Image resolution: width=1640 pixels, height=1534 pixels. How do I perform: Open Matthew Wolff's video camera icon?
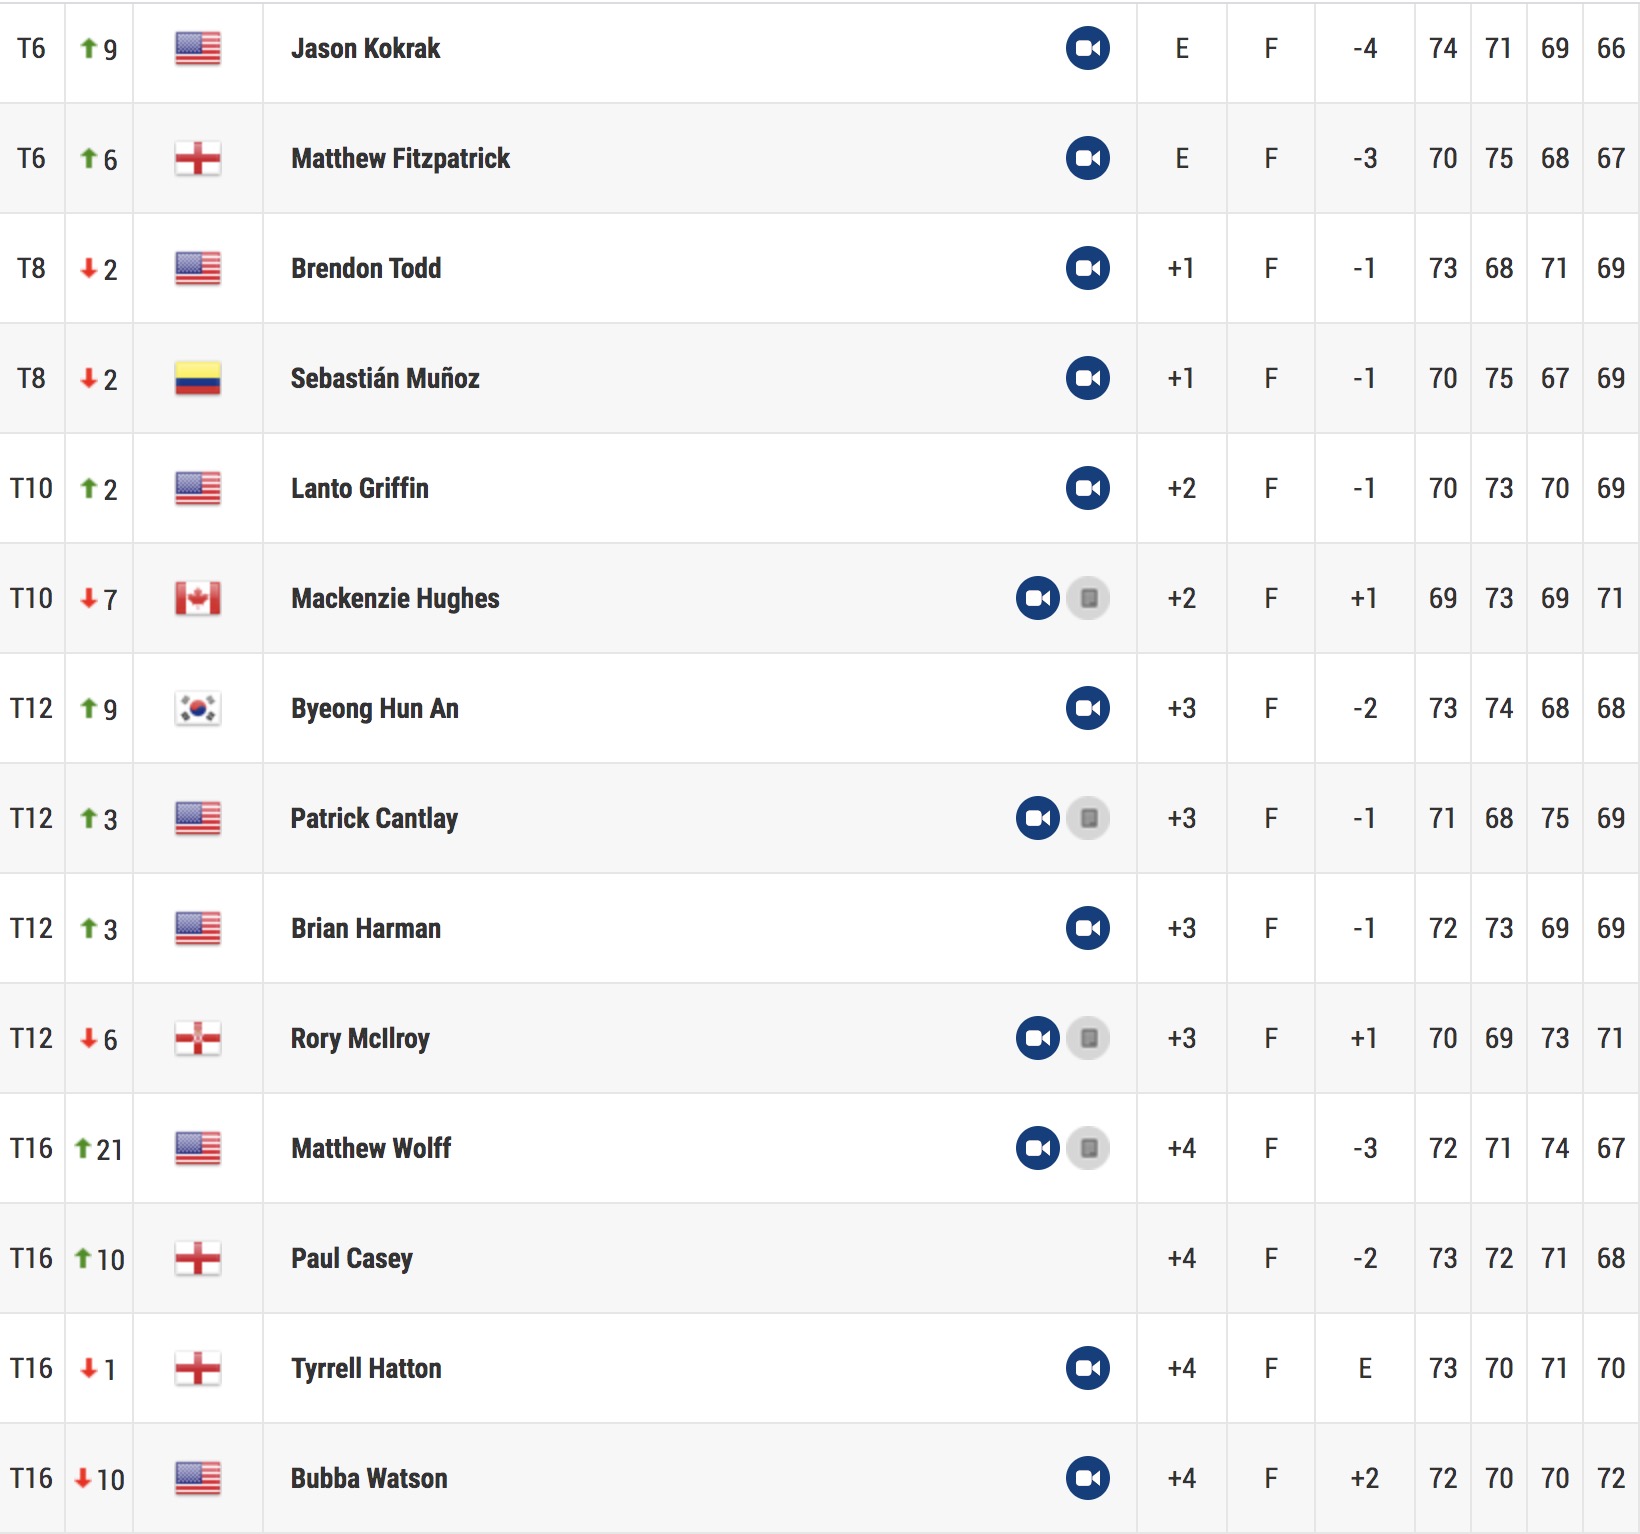(x=1038, y=1148)
